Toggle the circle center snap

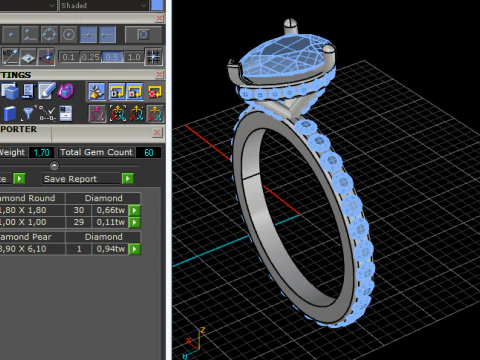tap(69, 34)
